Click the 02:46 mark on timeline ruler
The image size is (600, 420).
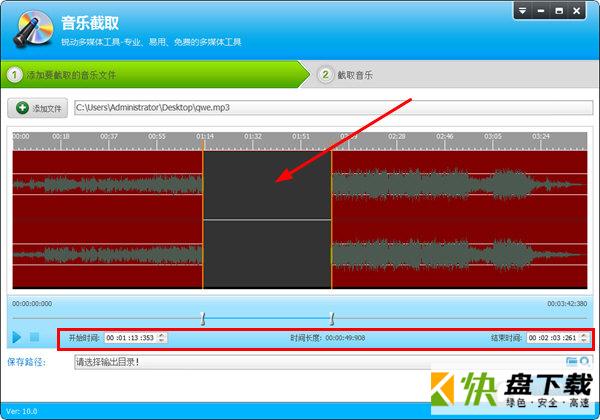coord(445,136)
